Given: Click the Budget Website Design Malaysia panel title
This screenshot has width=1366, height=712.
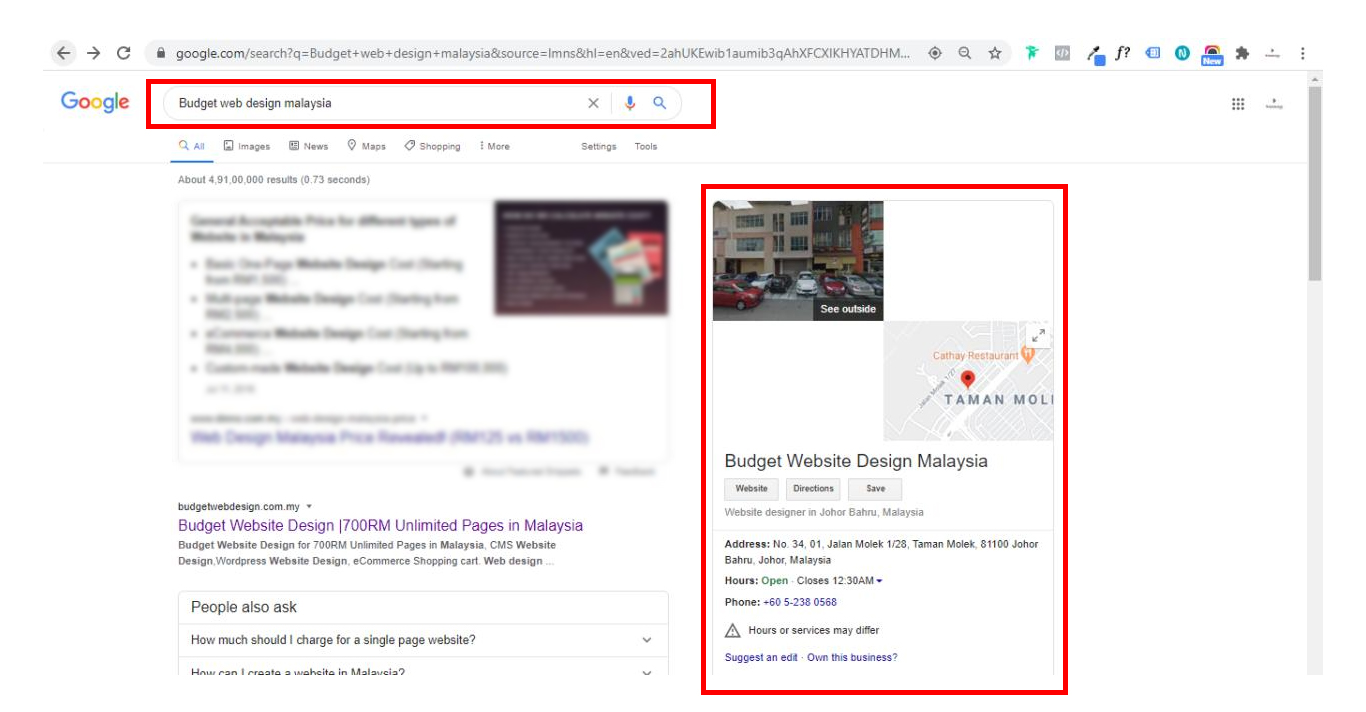Looking at the screenshot, I should point(856,461).
